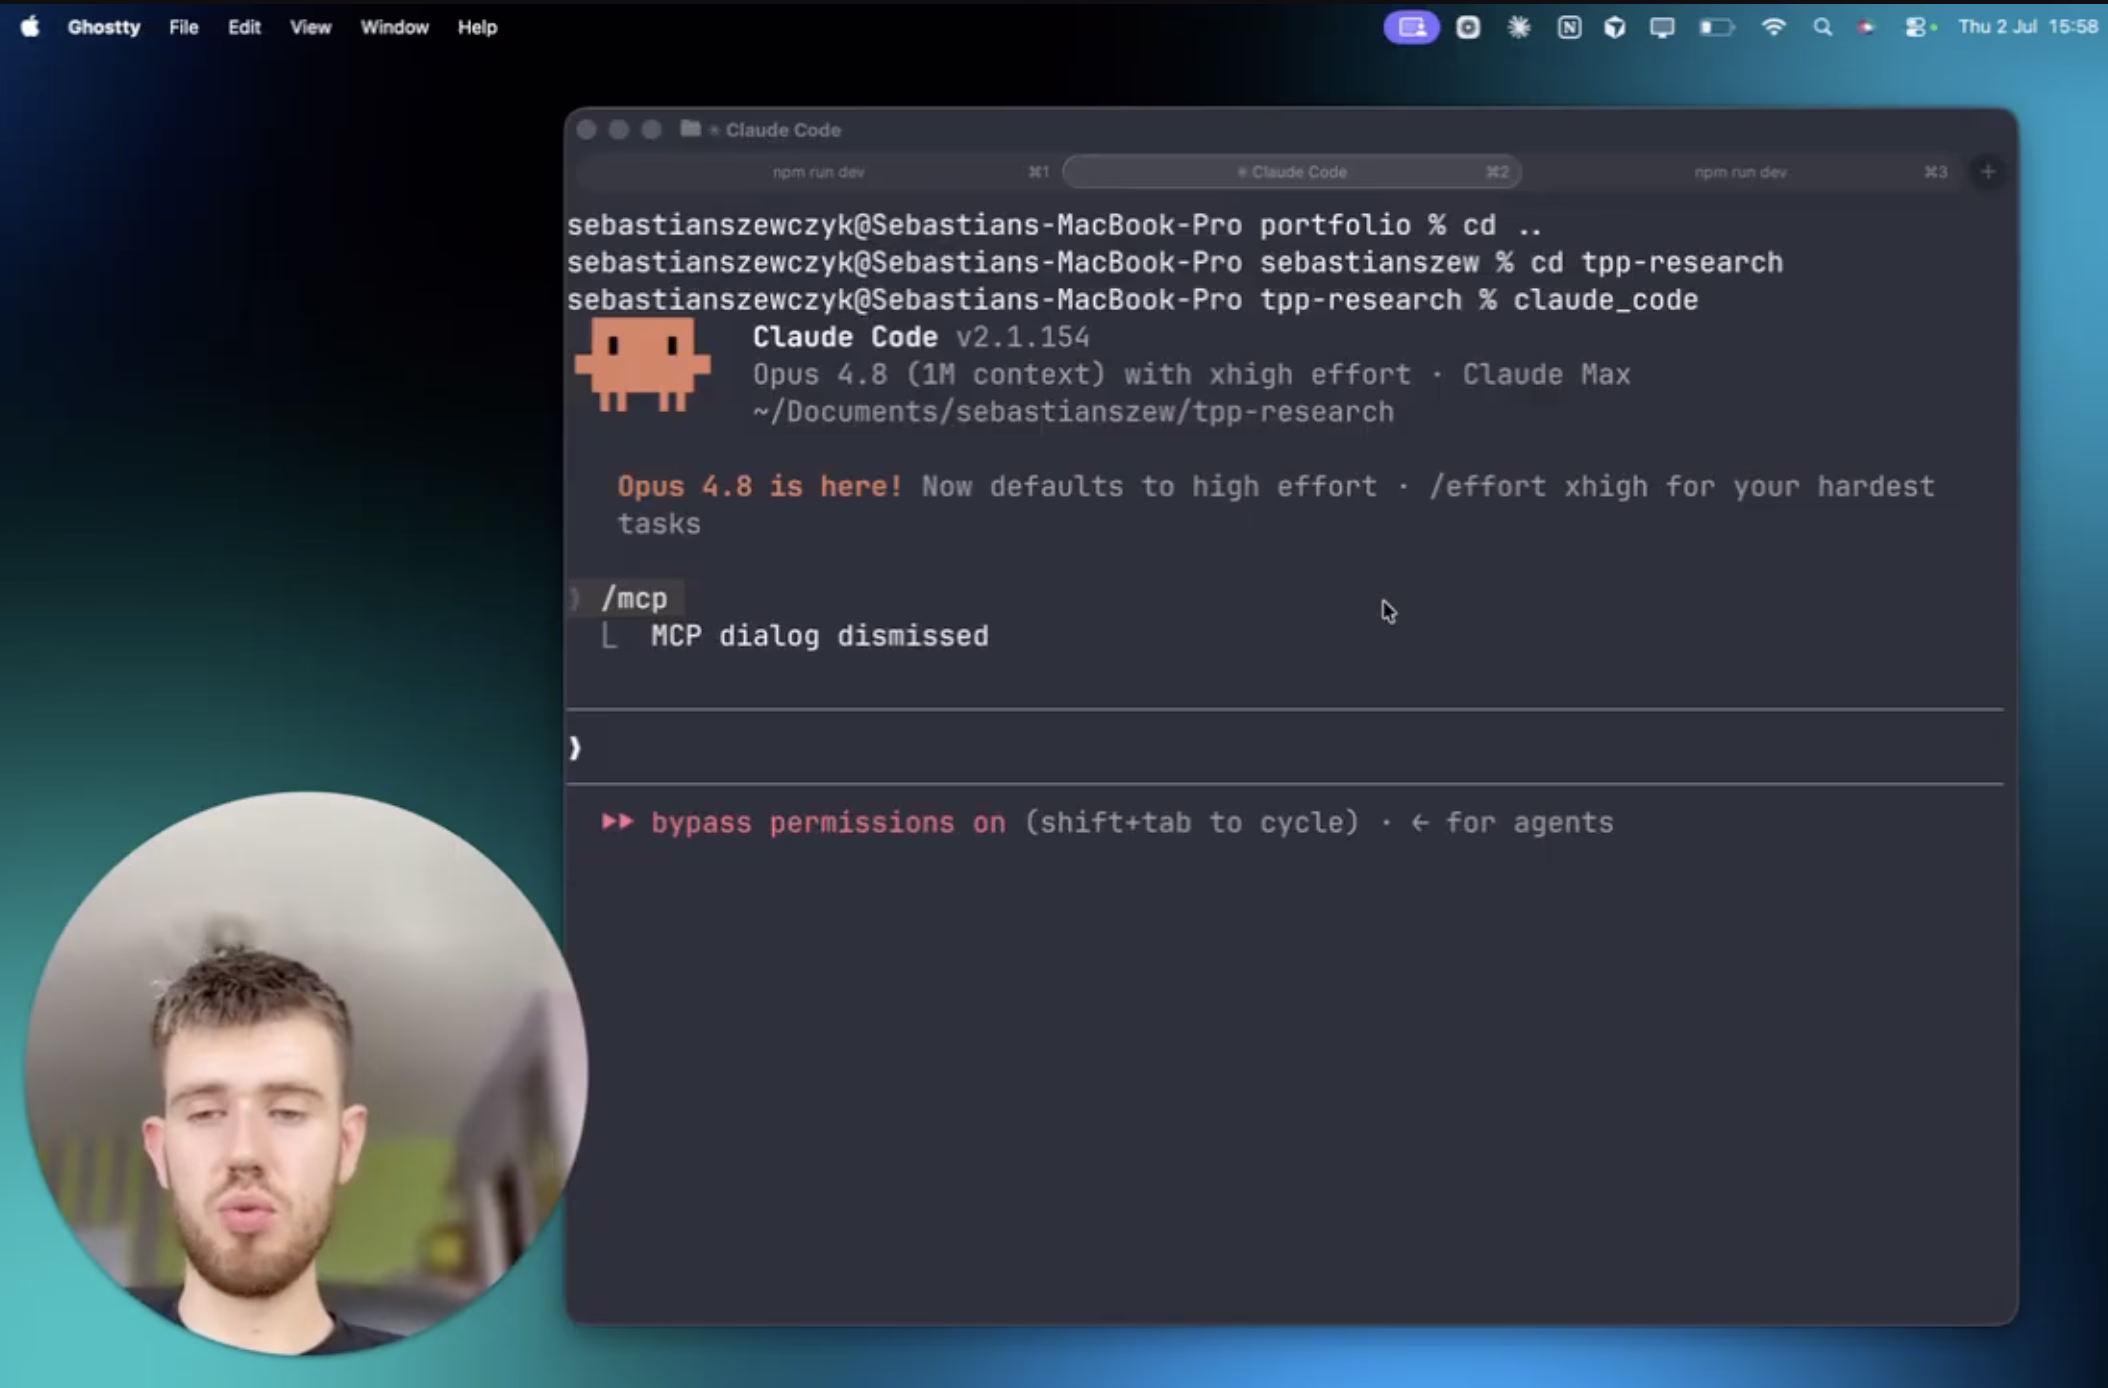Open the Help menu
Screen dimensions: 2108x1388
pyautogui.click(x=477, y=27)
